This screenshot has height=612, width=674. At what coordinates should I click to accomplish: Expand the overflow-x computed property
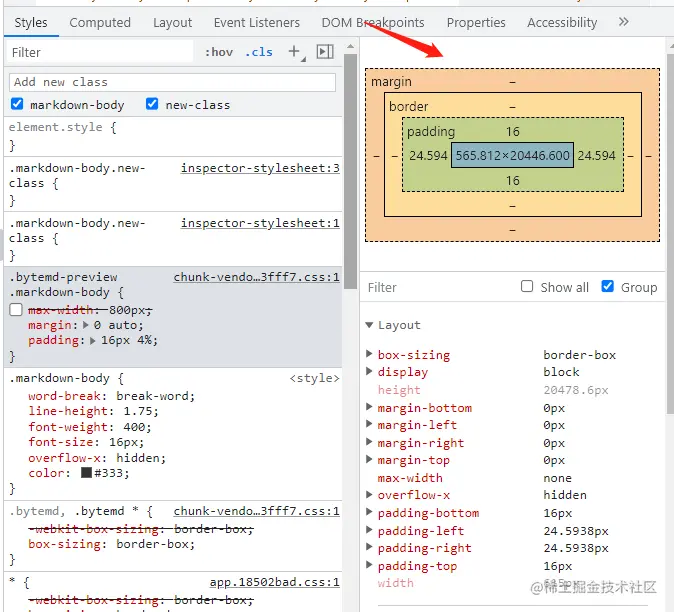[x=369, y=494]
